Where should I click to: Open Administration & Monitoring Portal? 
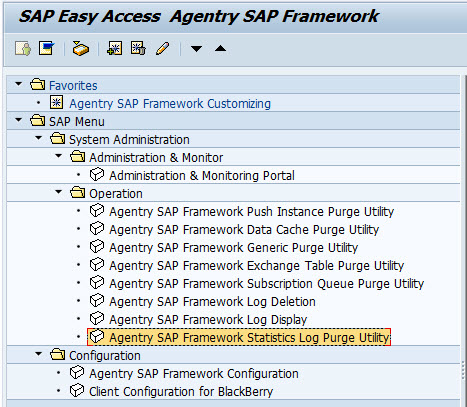202,176
